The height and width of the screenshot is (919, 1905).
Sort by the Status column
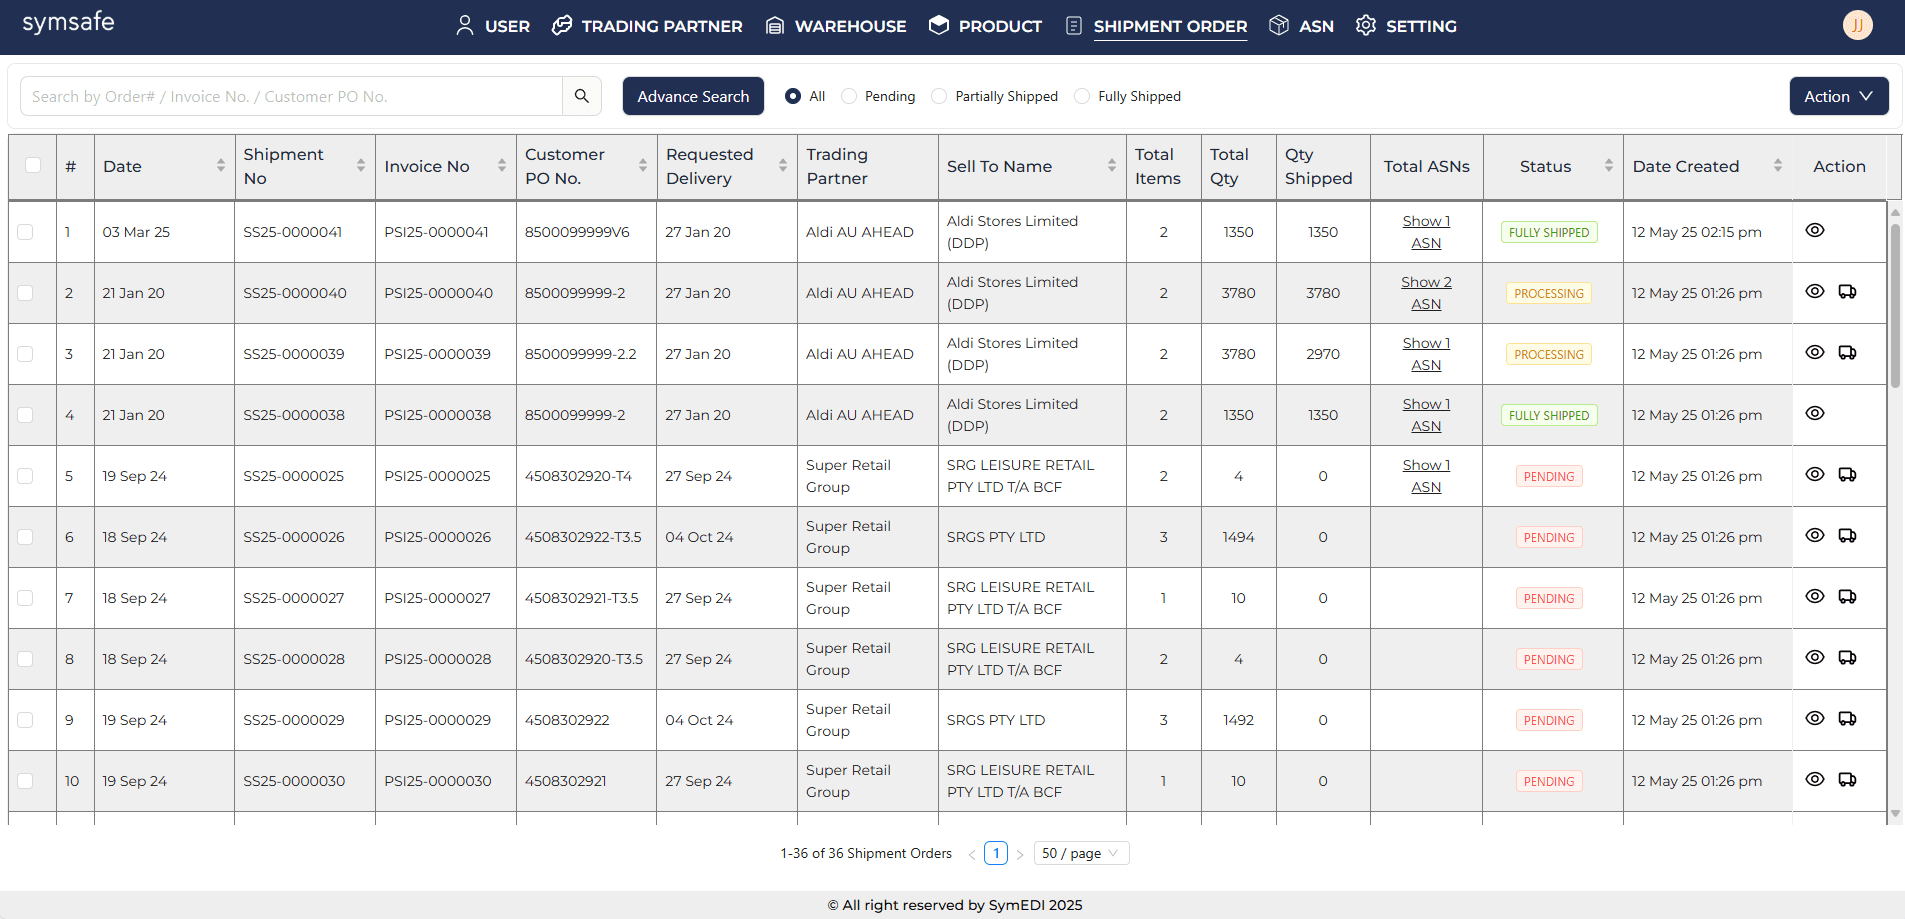click(x=1608, y=166)
